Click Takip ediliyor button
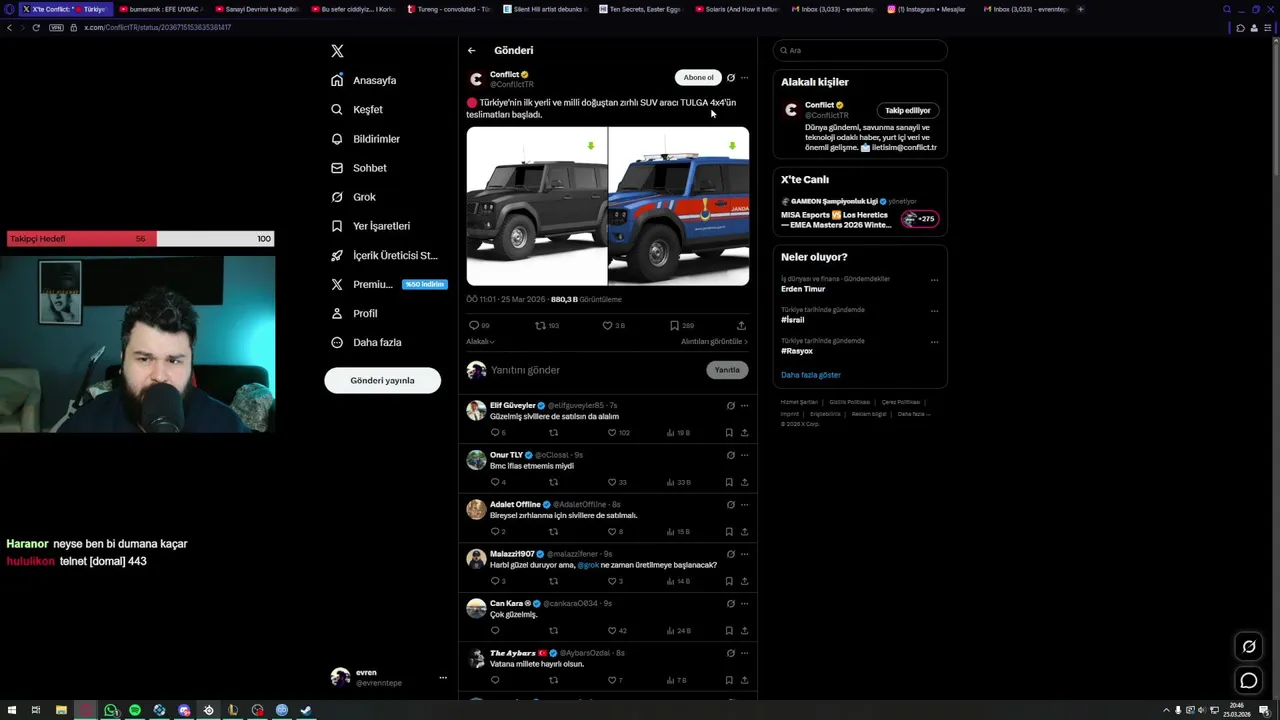Image resolution: width=1280 pixels, height=720 pixels. tap(907, 111)
